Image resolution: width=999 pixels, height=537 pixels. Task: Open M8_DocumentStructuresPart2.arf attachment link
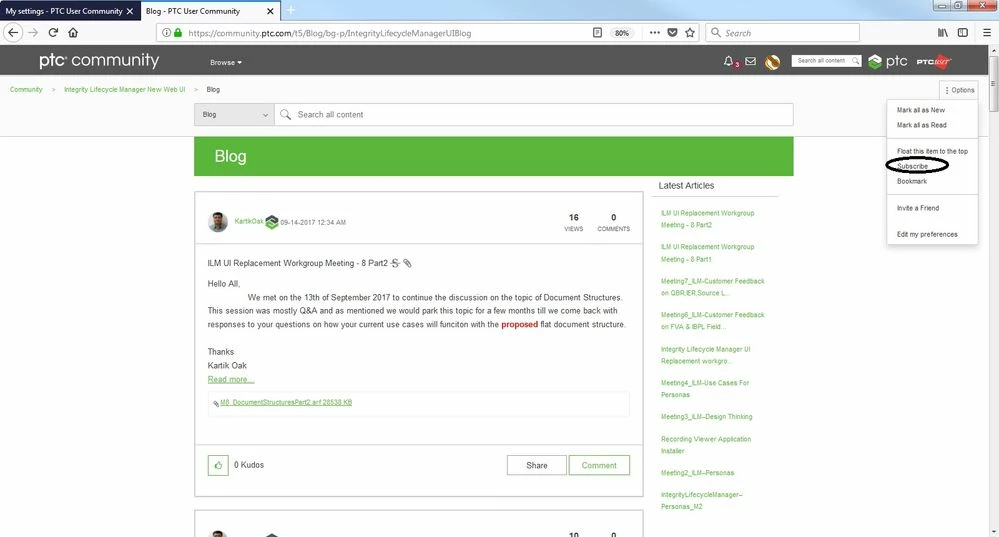click(286, 403)
